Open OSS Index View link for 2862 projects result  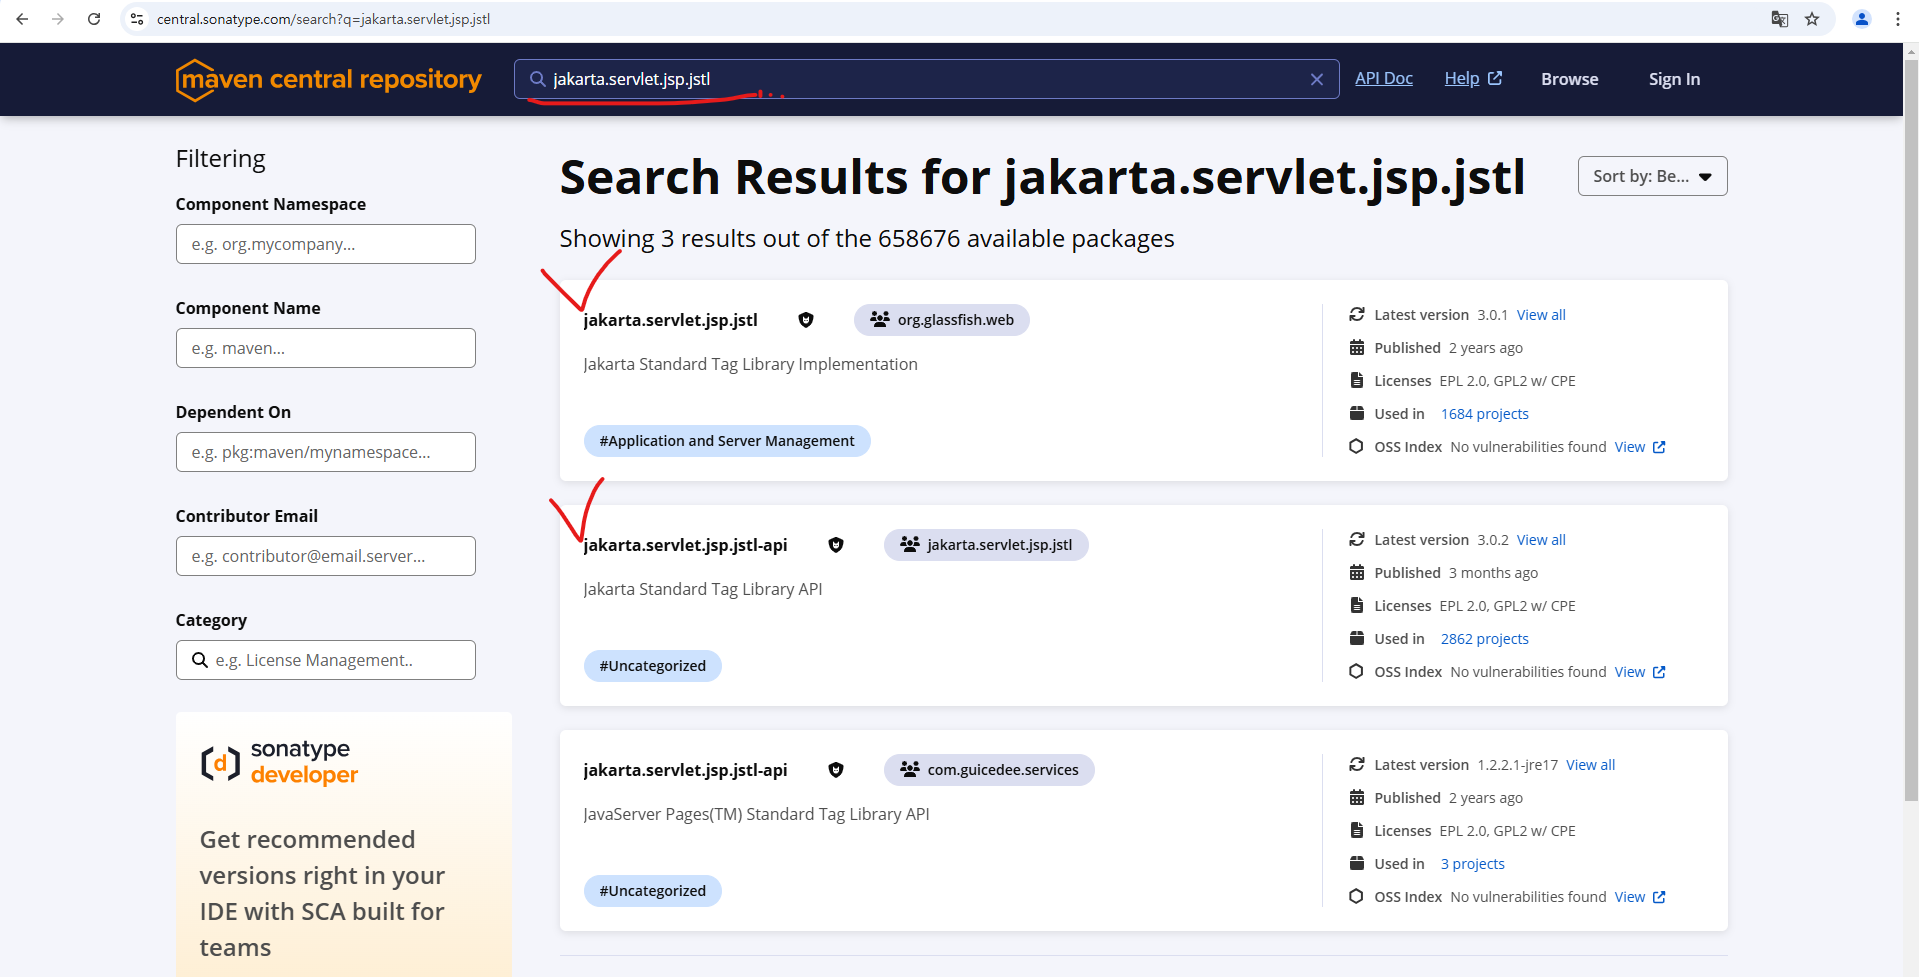1629,672
